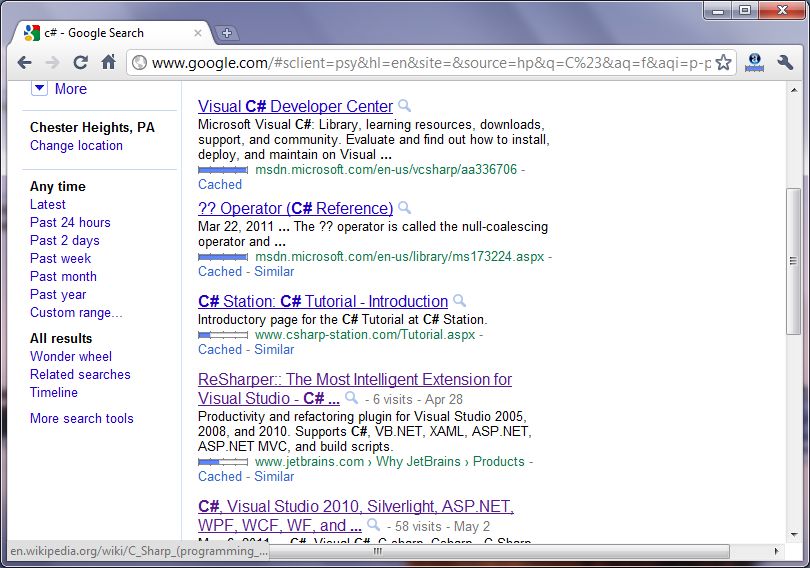This screenshot has height=568, width=810.
Task: Click More search tools
Action: tap(82, 419)
